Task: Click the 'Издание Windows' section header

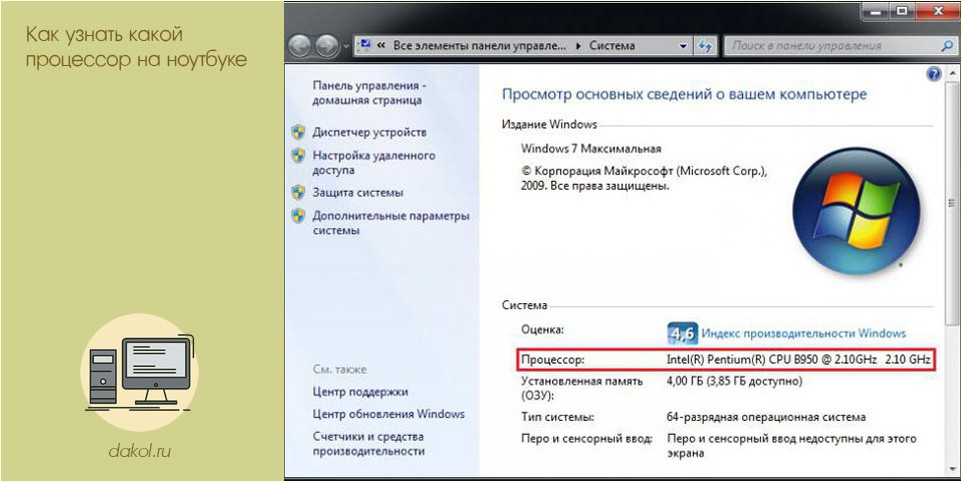Action: click(549, 124)
